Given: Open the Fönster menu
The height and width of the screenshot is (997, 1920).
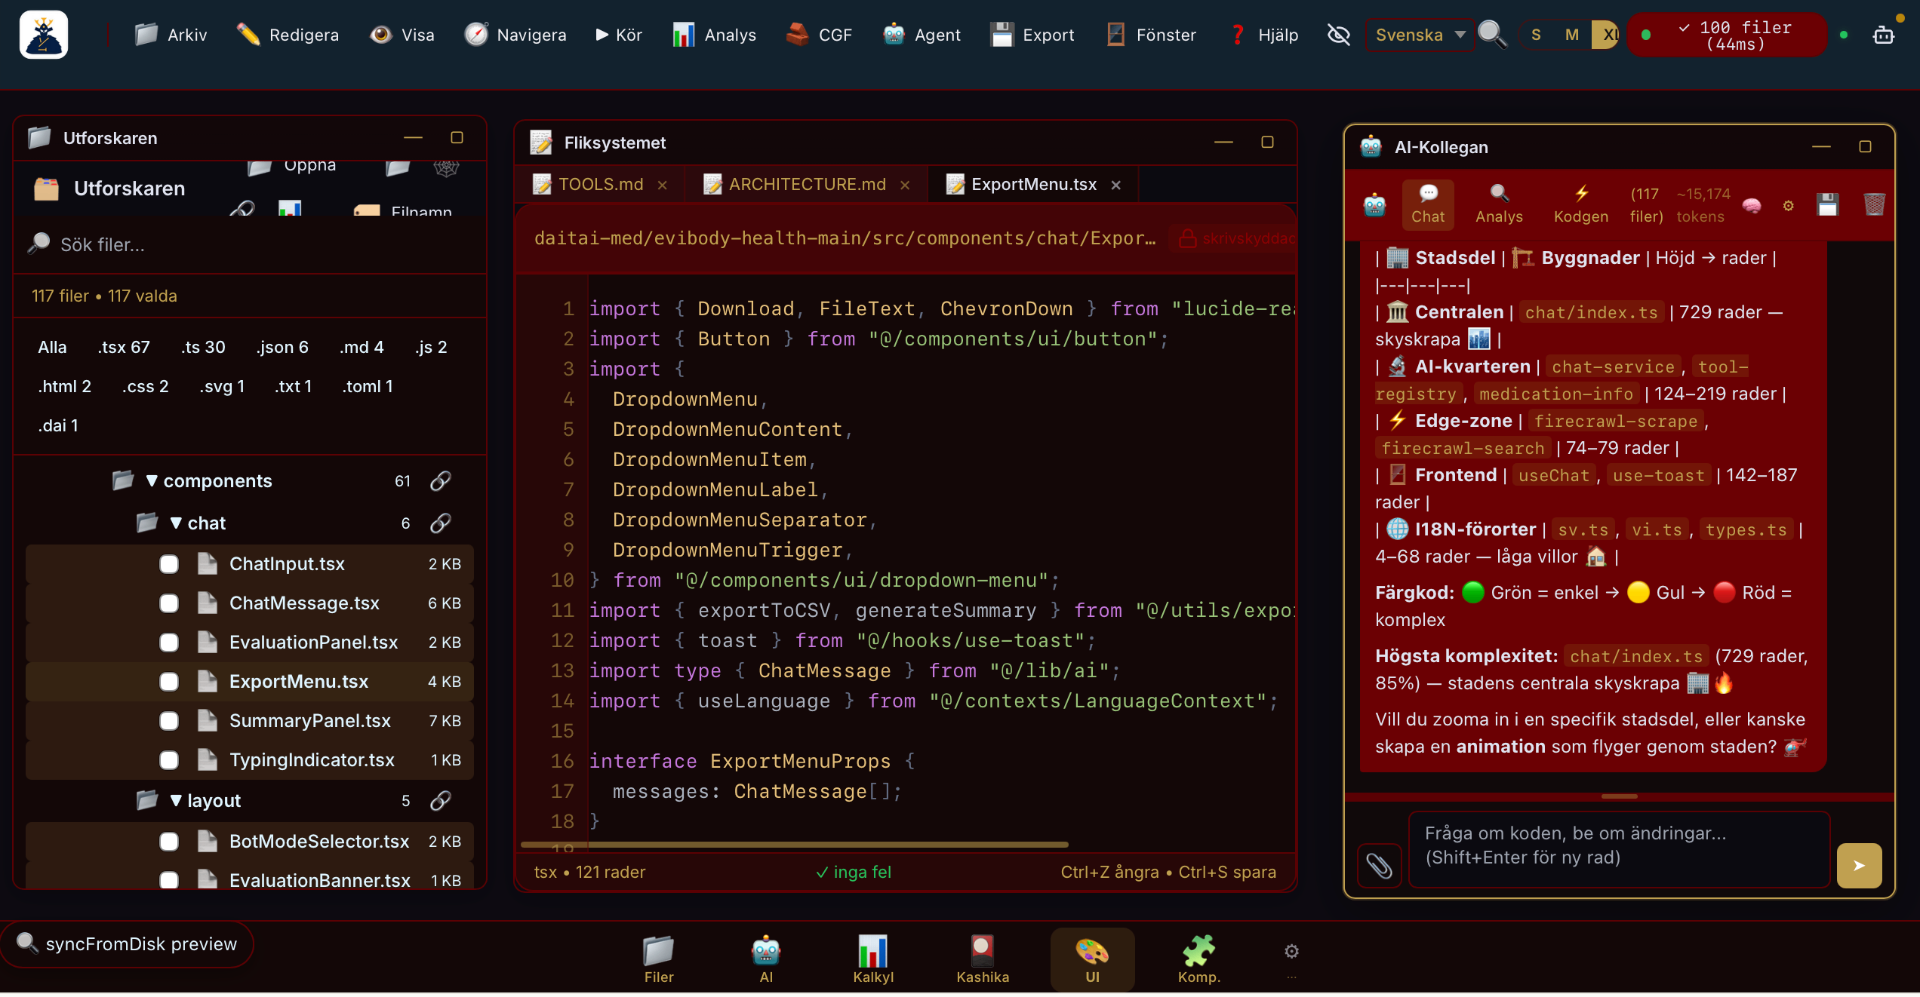Looking at the screenshot, I should (1151, 35).
